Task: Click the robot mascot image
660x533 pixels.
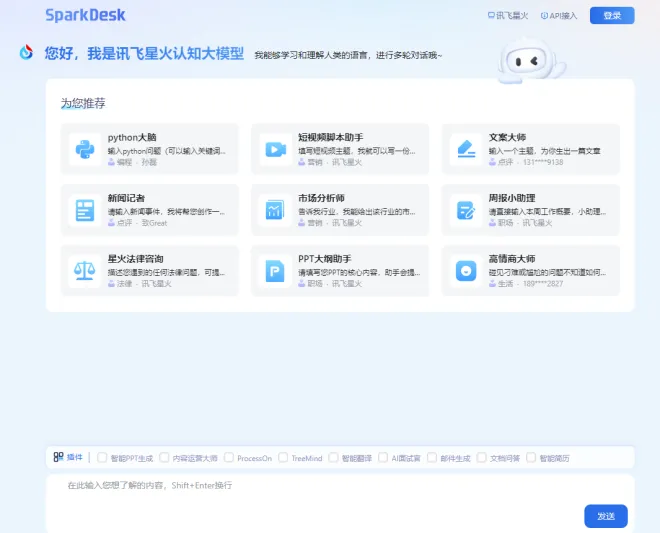Action: 531,61
